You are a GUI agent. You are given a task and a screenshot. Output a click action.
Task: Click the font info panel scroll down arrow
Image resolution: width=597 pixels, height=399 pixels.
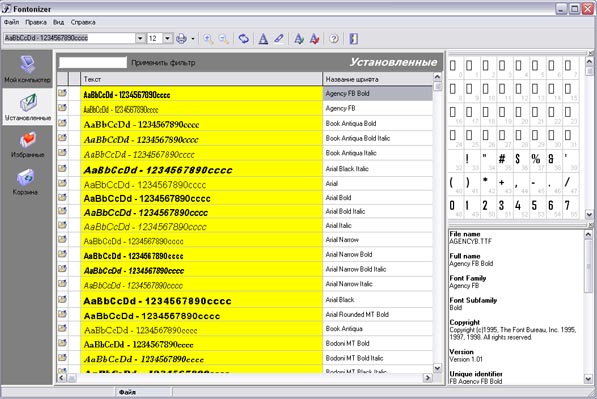[x=588, y=379]
